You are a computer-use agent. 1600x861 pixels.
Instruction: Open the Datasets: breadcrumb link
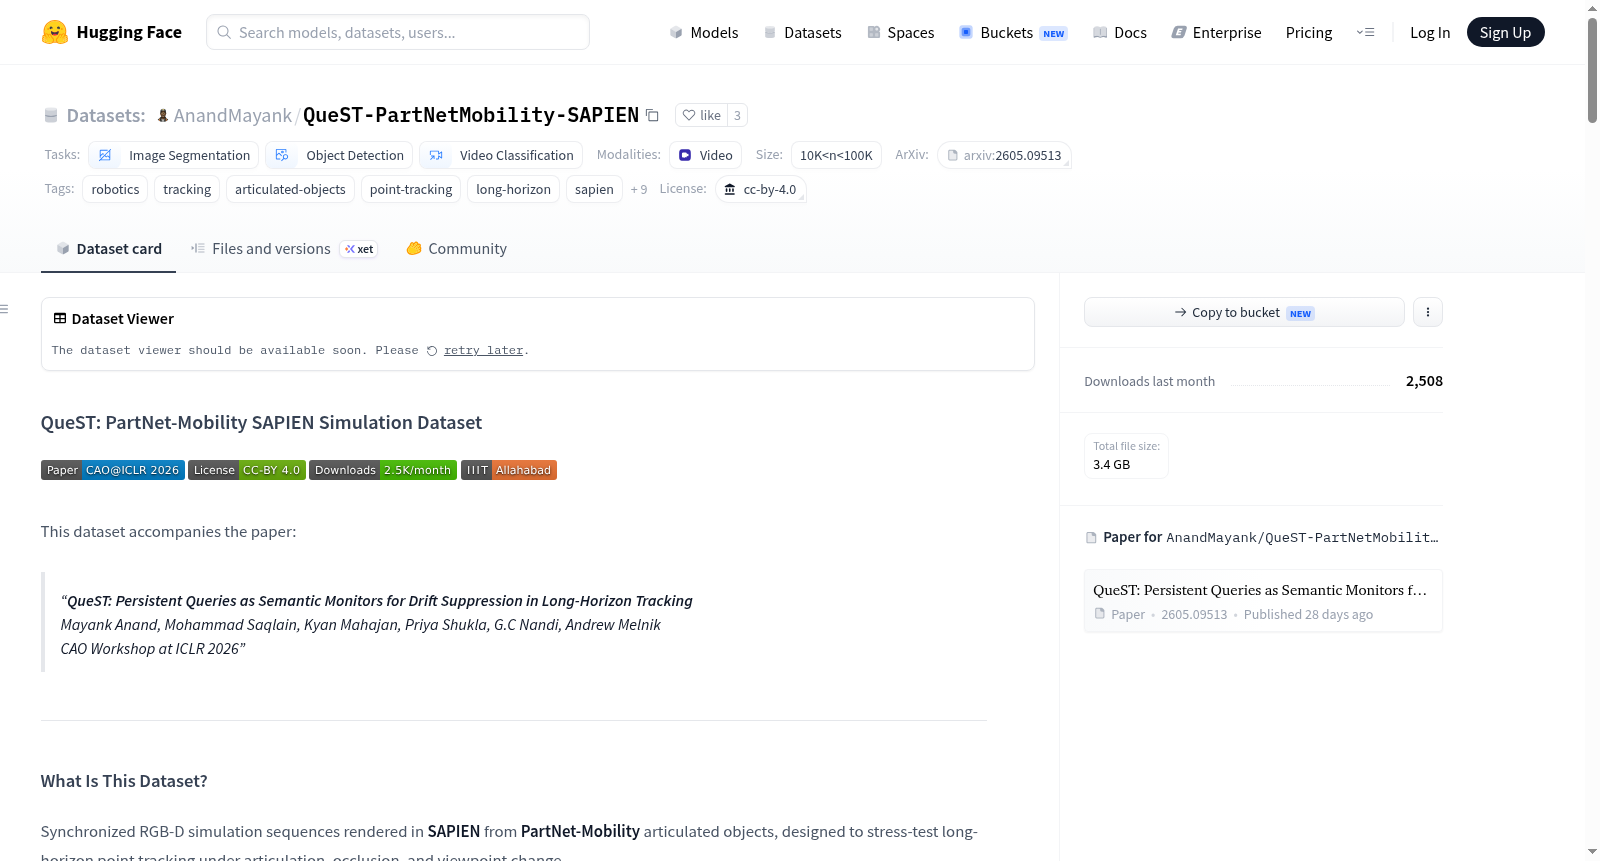click(x=106, y=115)
